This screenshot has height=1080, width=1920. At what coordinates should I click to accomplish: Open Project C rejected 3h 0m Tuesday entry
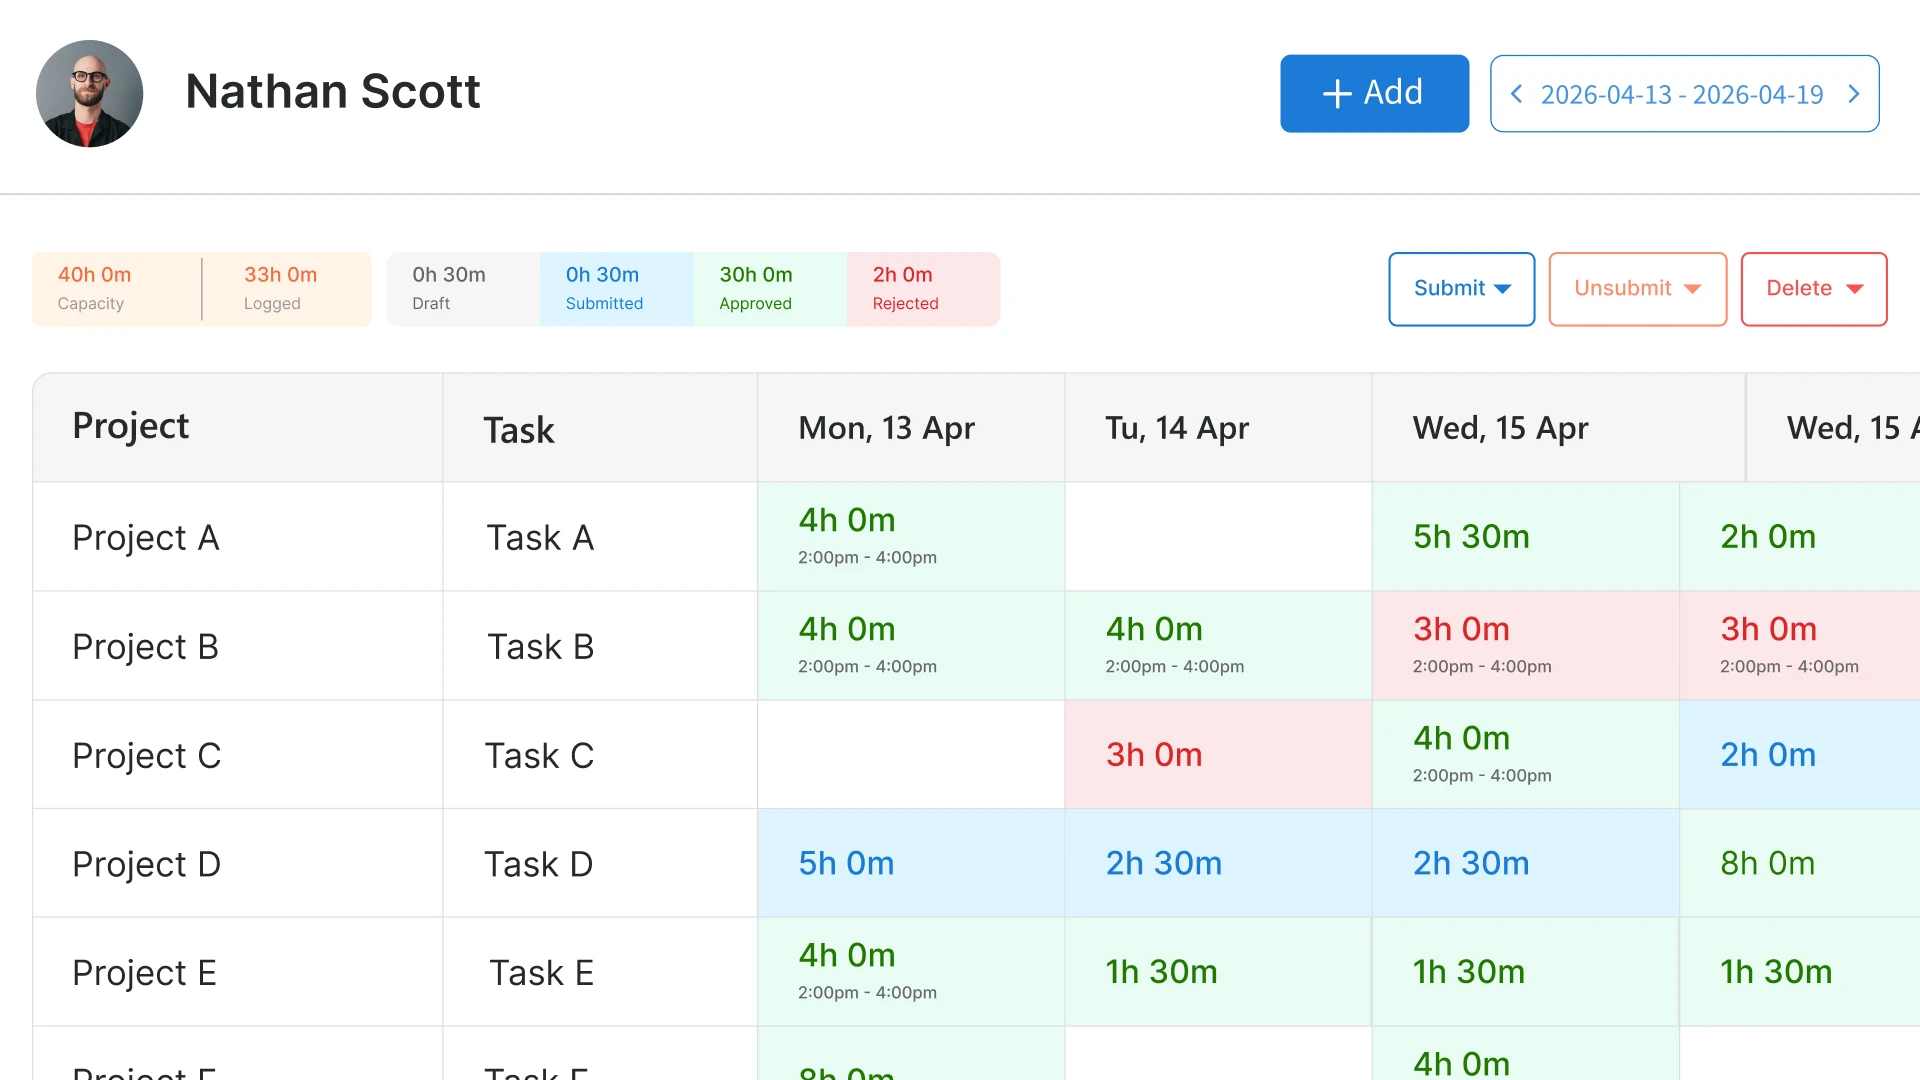1218,755
